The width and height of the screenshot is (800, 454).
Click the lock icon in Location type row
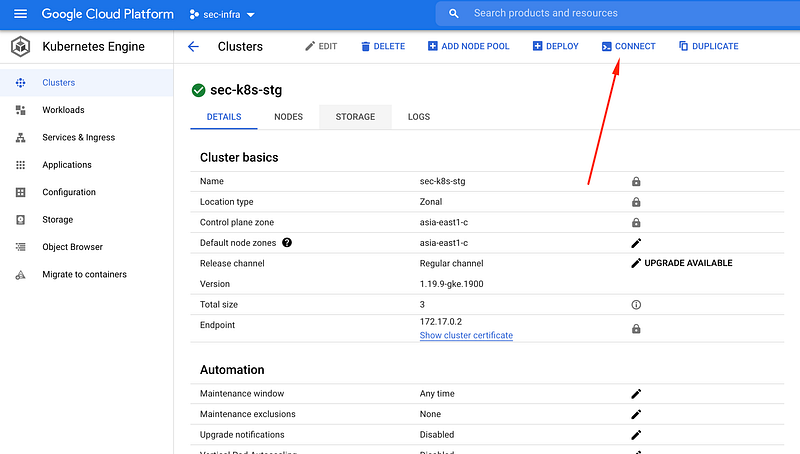636,202
